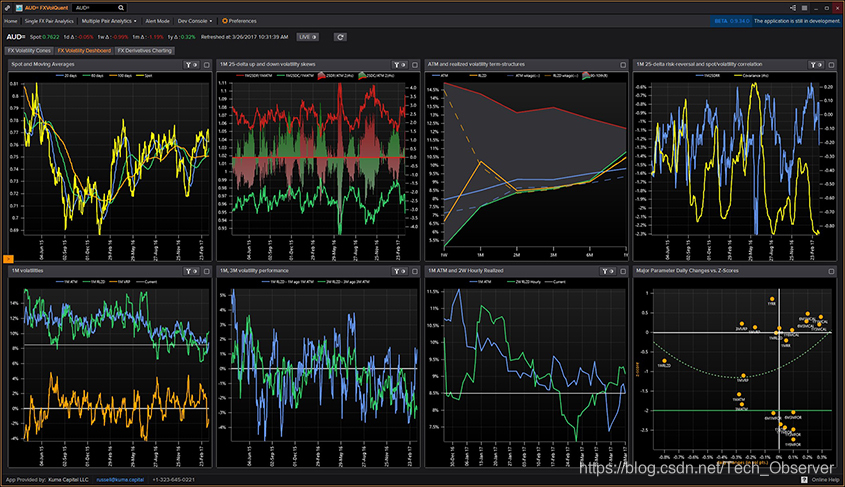Open filter in 1M ATM and 2W Hourly panel

click(x=608, y=272)
